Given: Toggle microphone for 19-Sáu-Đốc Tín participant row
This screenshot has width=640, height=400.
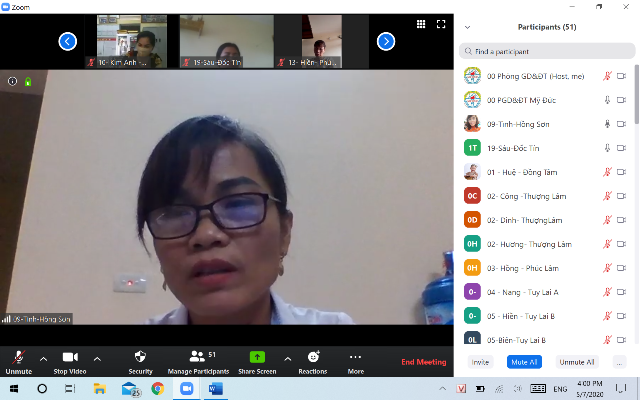Looking at the screenshot, I should [x=607, y=148].
